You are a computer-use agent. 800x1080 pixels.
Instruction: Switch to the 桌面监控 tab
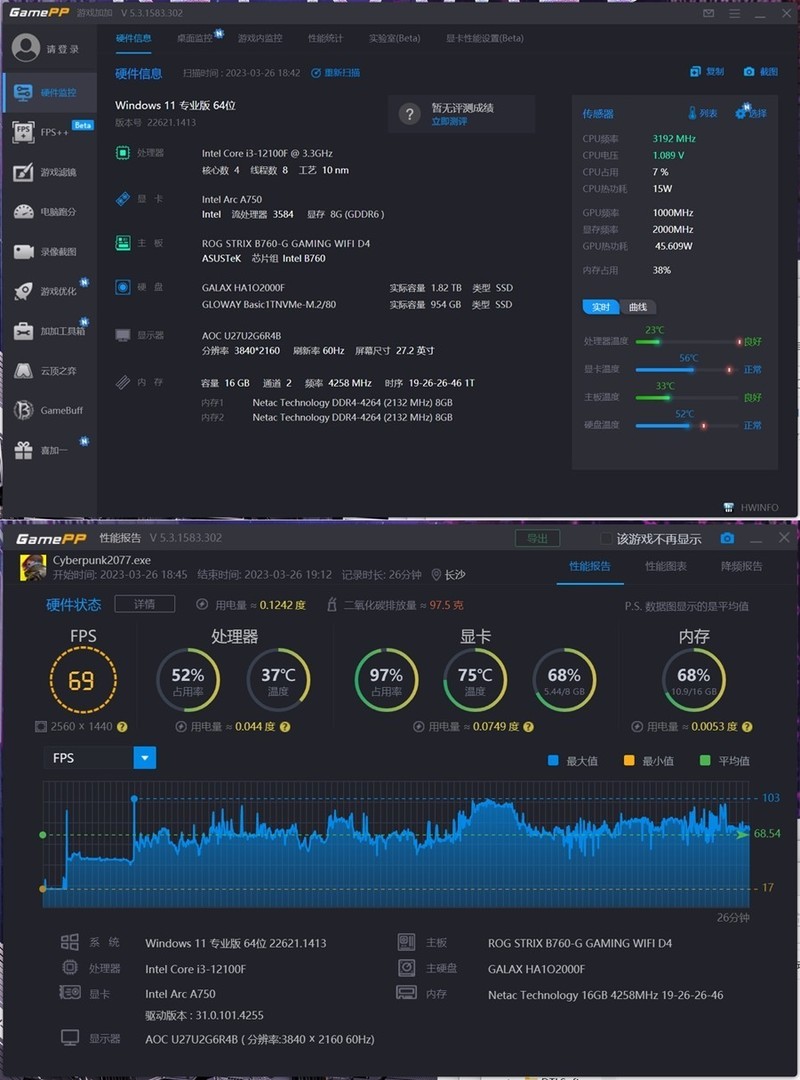pos(194,39)
